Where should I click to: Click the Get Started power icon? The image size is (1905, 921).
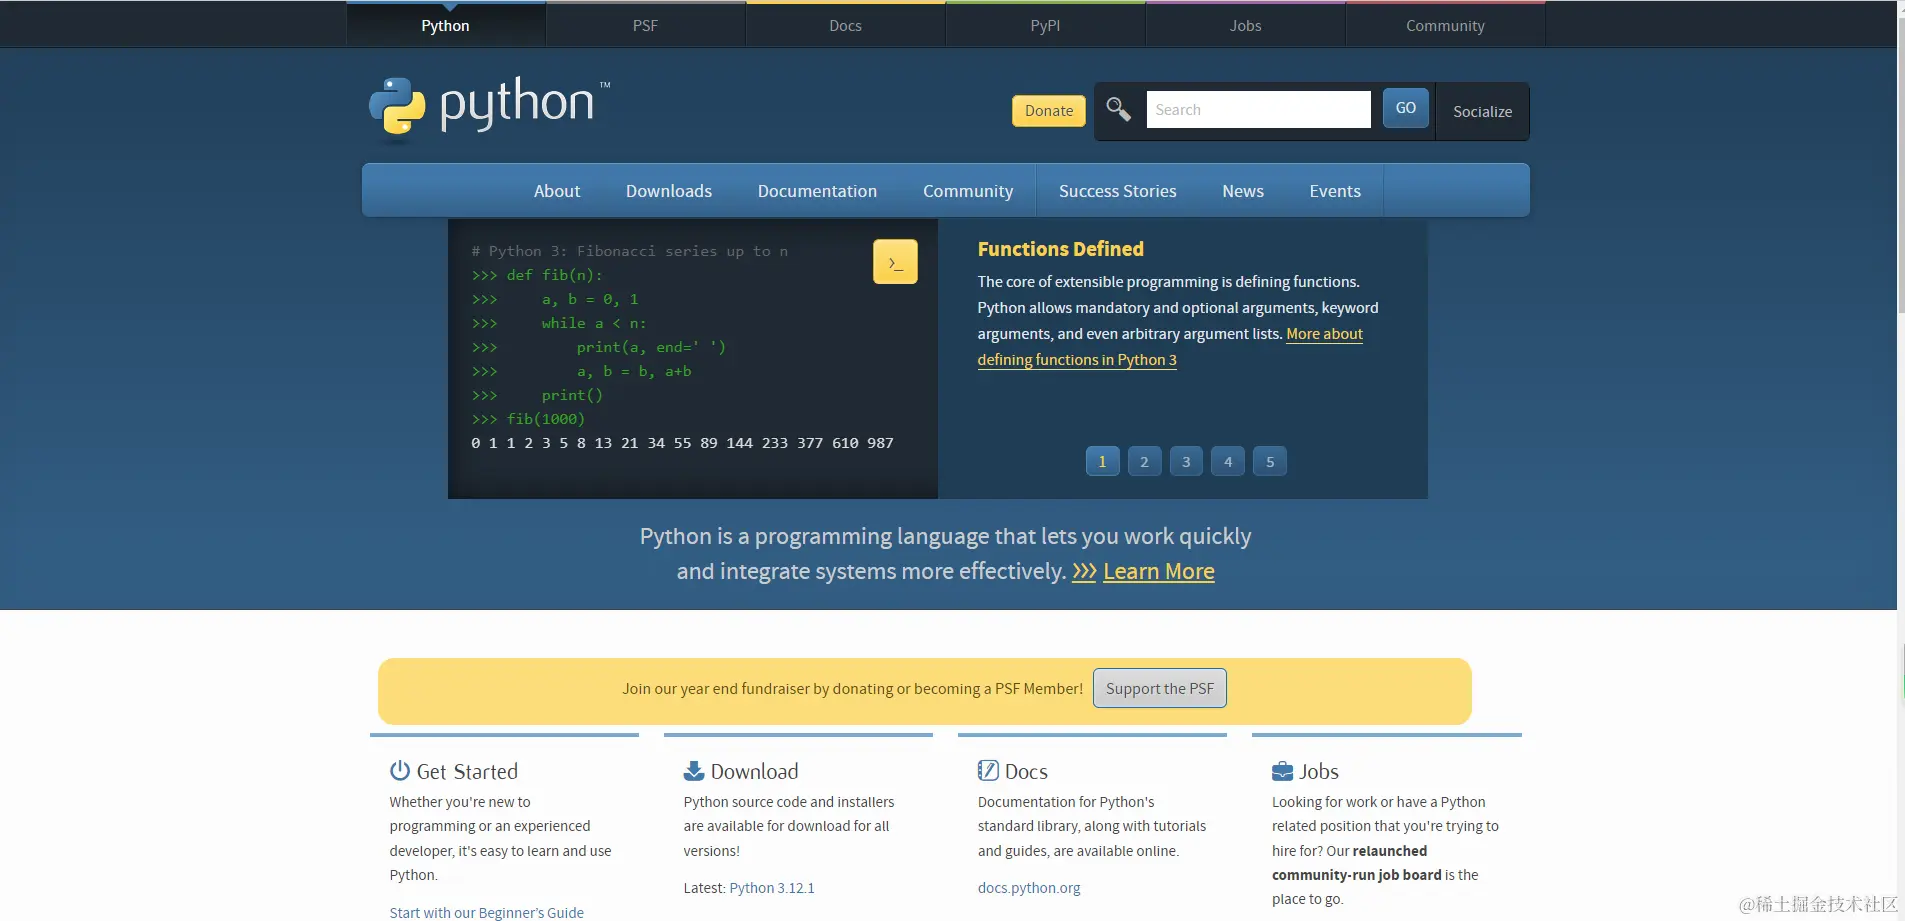point(400,770)
